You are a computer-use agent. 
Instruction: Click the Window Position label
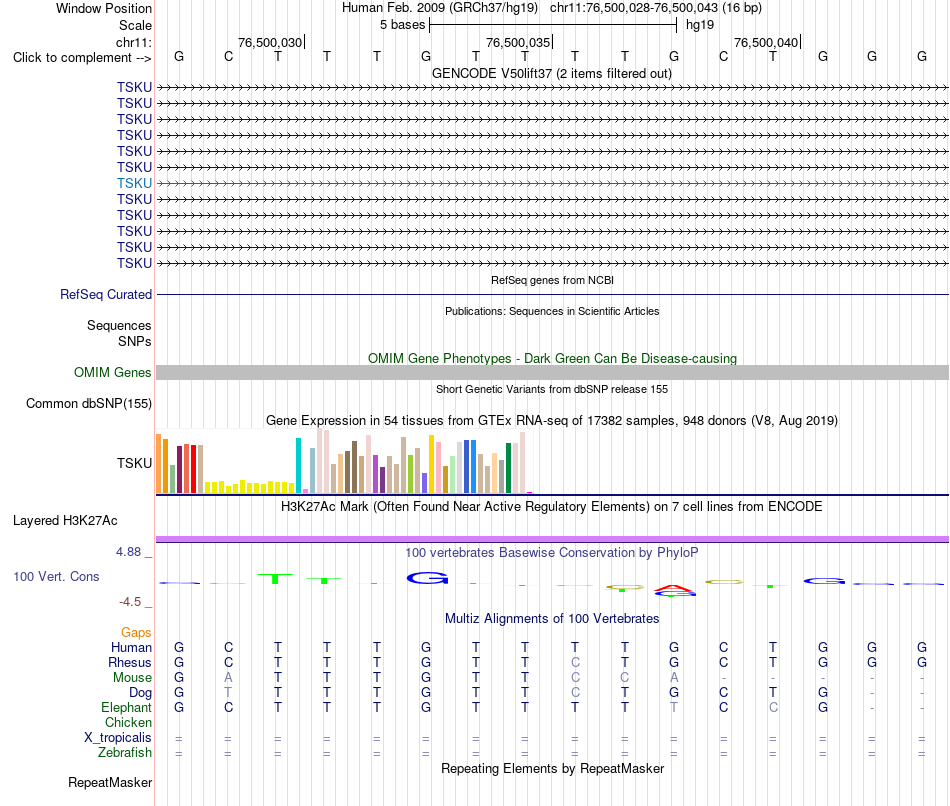tap(104, 8)
